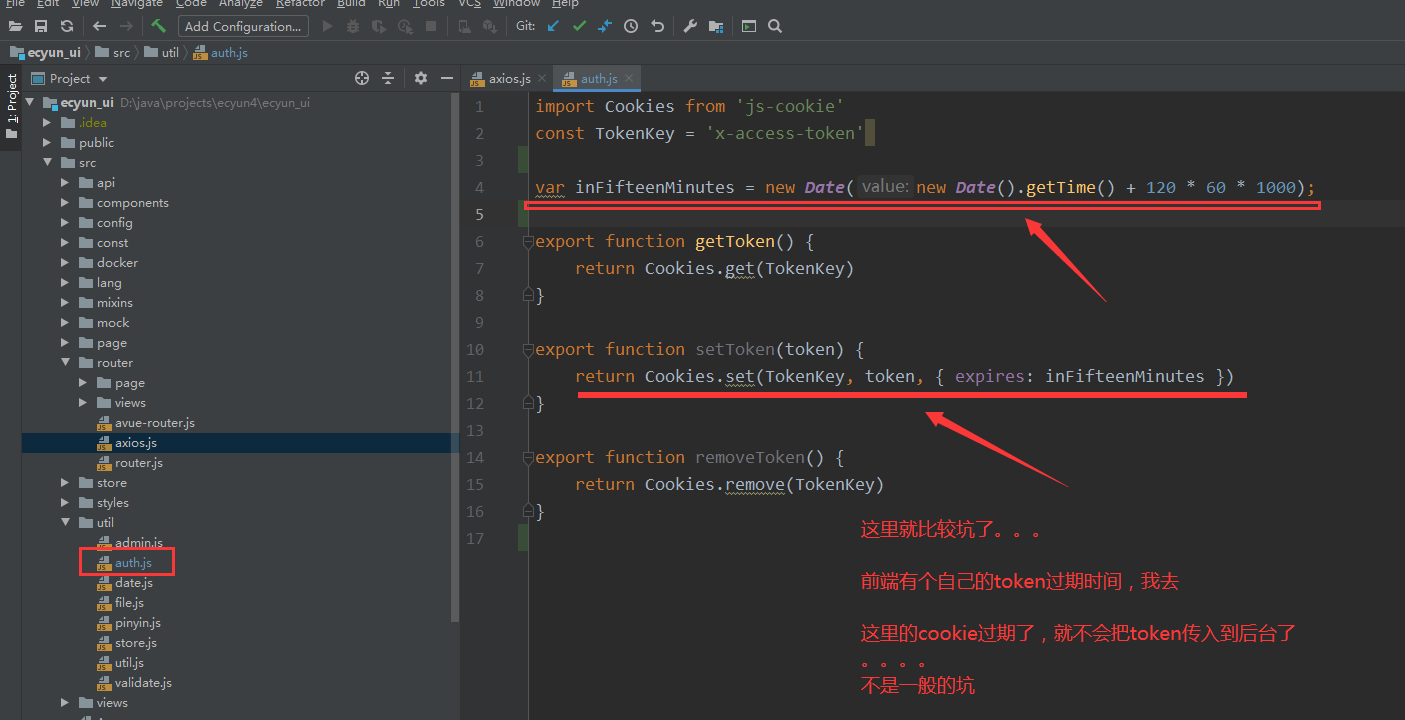The width and height of the screenshot is (1405, 720).
Task: Click line number 11 in the gutter
Action: (475, 376)
